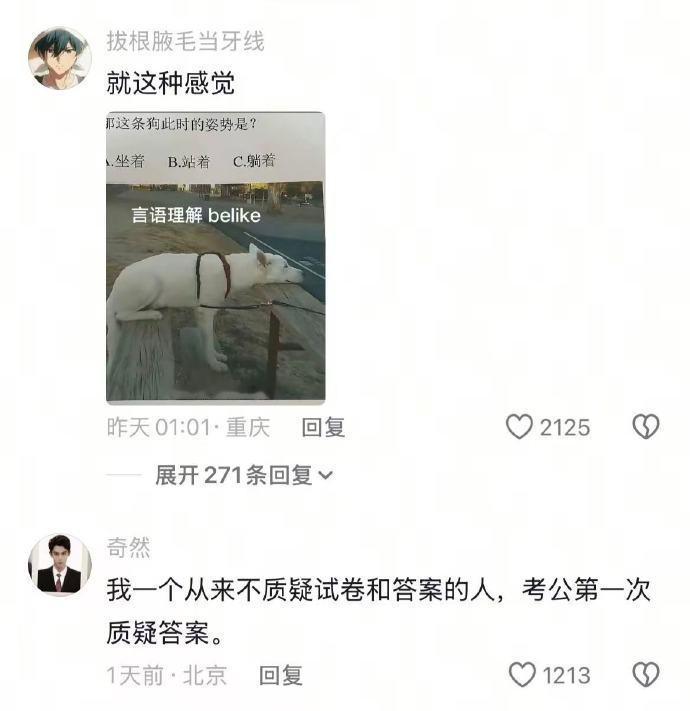Viewport: 690px width, 711px height.
Task: Tap the 1213 like count number
Action: 567,676
